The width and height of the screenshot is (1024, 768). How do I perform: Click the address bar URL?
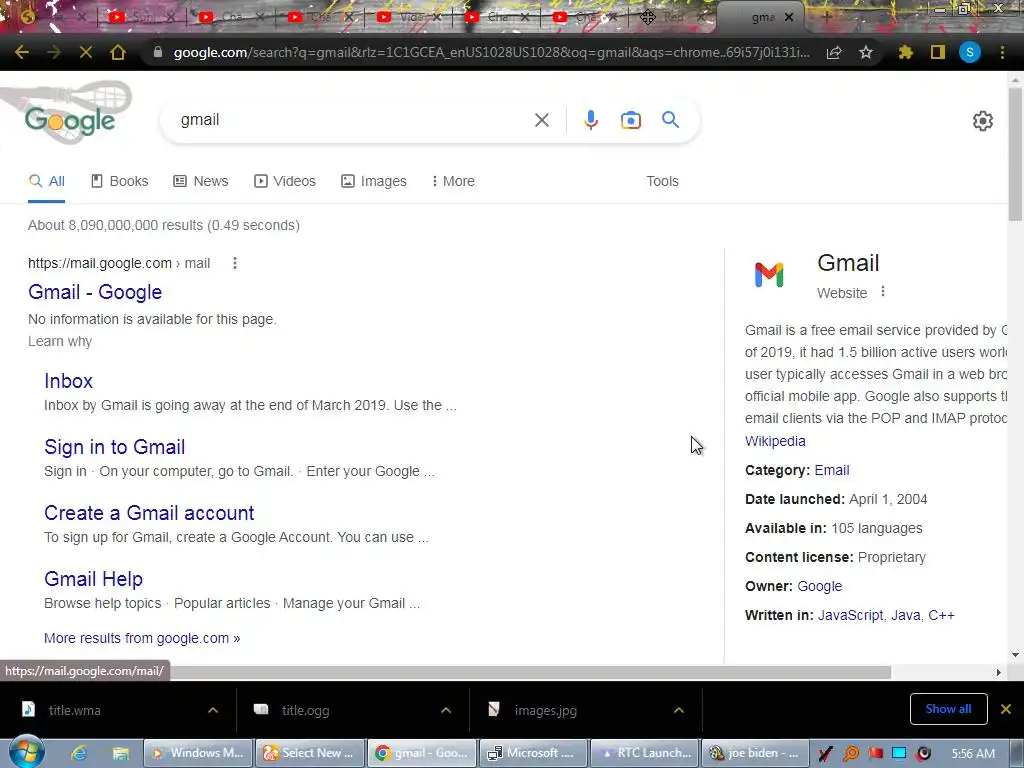(491, 52)
